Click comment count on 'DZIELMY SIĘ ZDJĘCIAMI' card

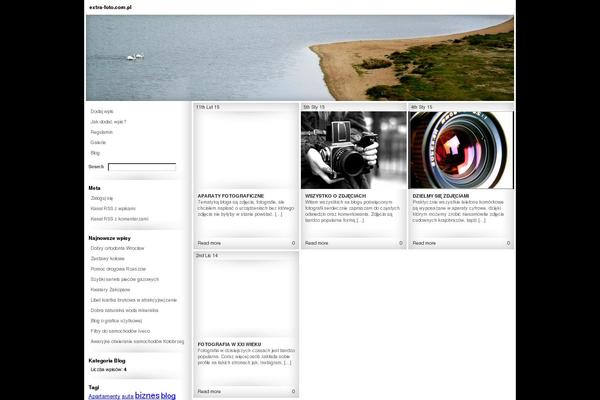(x=509, y=243)
